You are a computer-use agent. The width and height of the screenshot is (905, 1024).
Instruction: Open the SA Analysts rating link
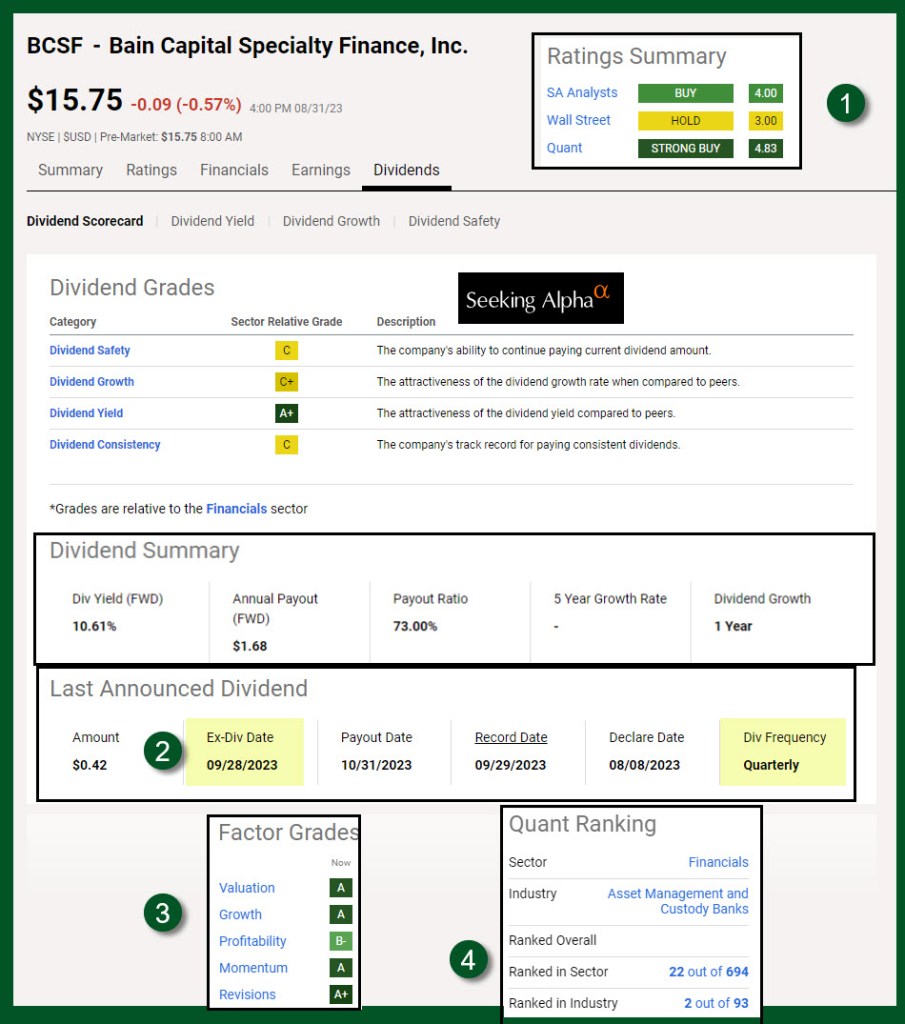pyautogui.click(x=582, y=93)
